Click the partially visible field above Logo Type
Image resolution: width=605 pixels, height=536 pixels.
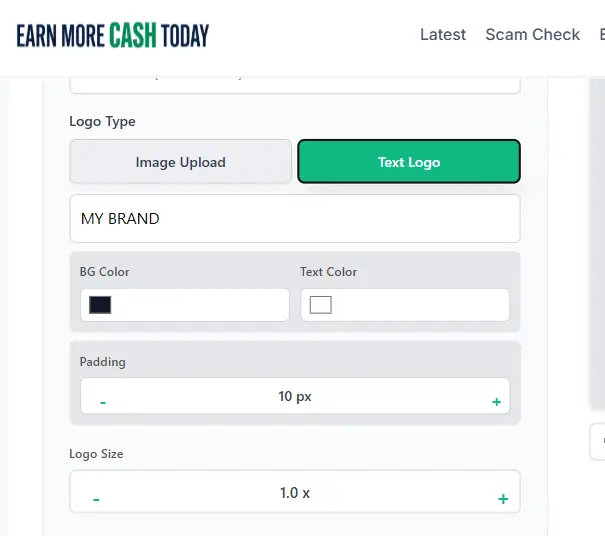pos(294,82)
